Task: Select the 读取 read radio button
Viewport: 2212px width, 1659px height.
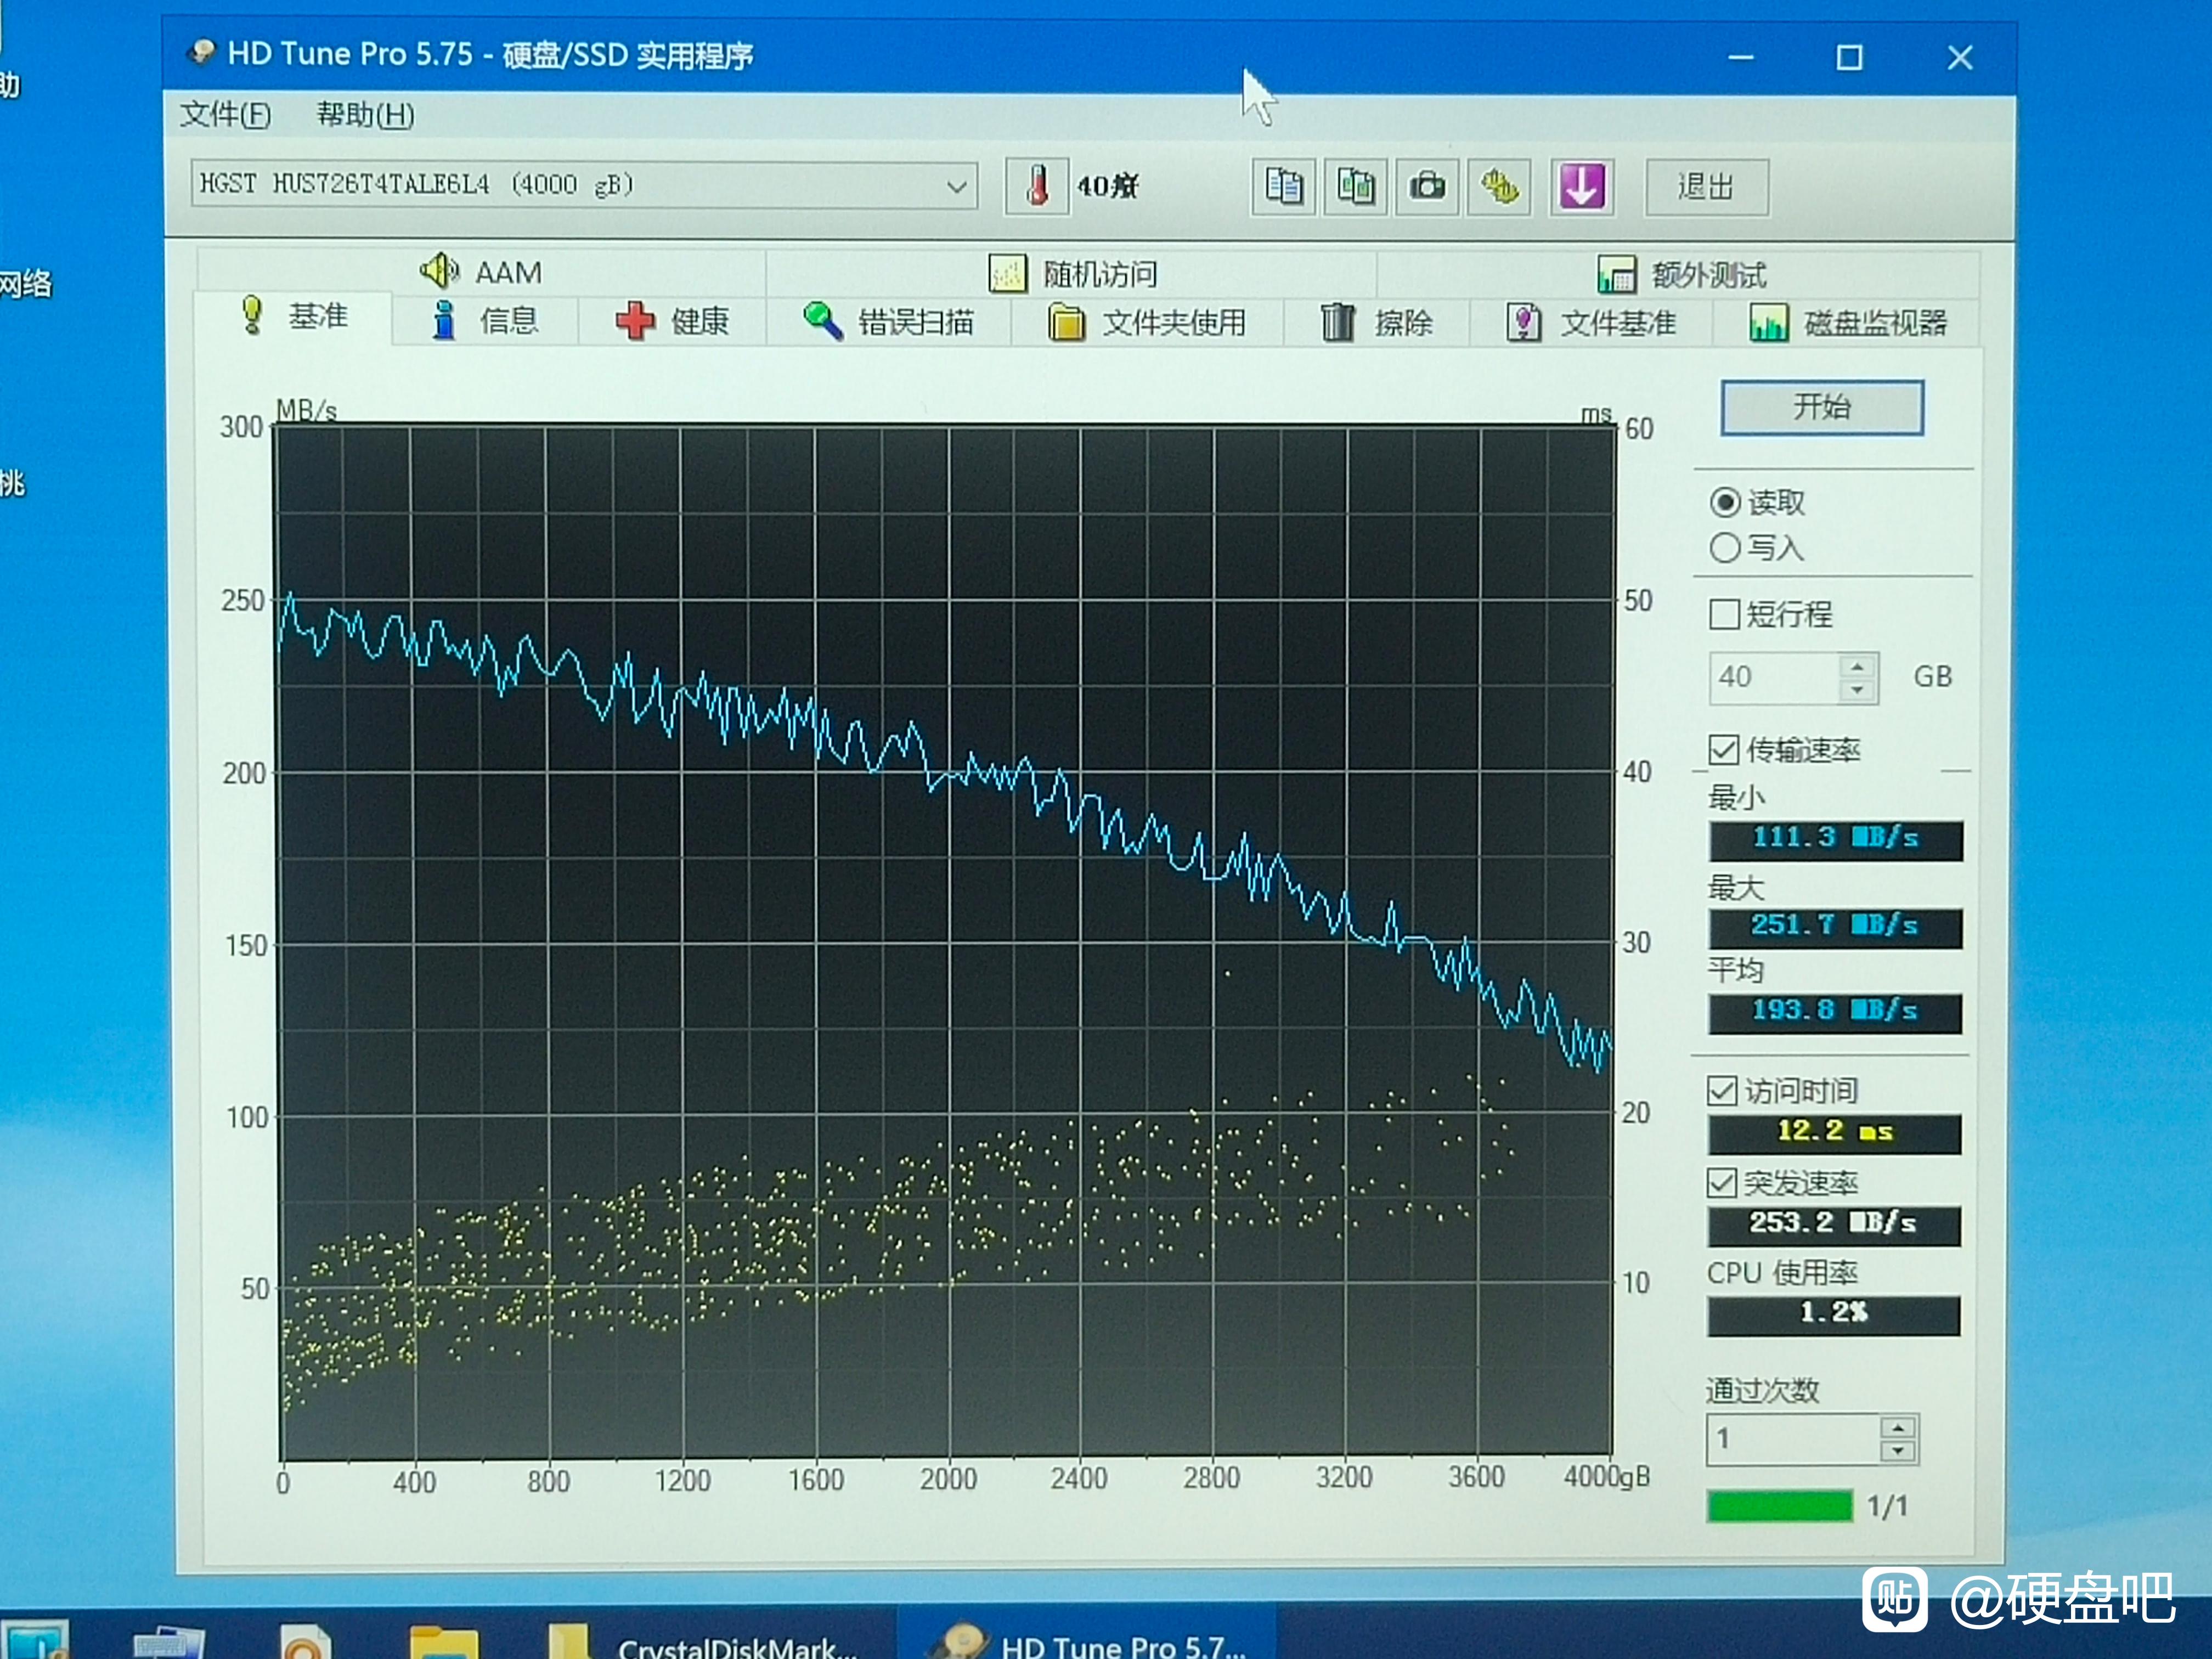Action: tap(1725, 502)
